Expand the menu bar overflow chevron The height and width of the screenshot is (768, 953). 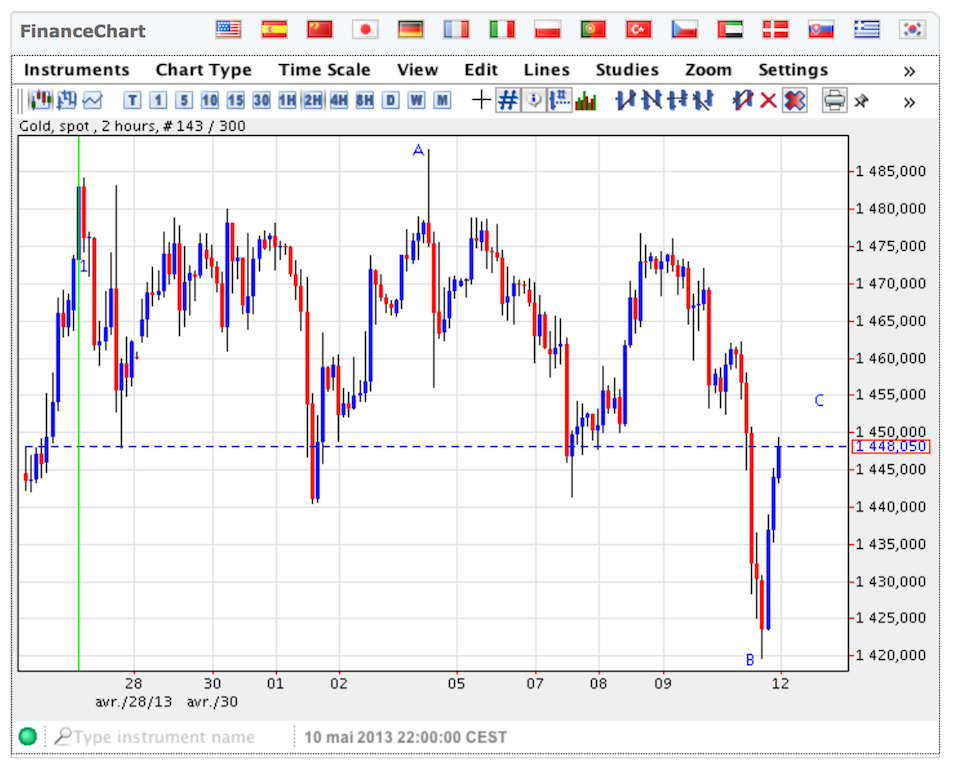tap(909, 70)
